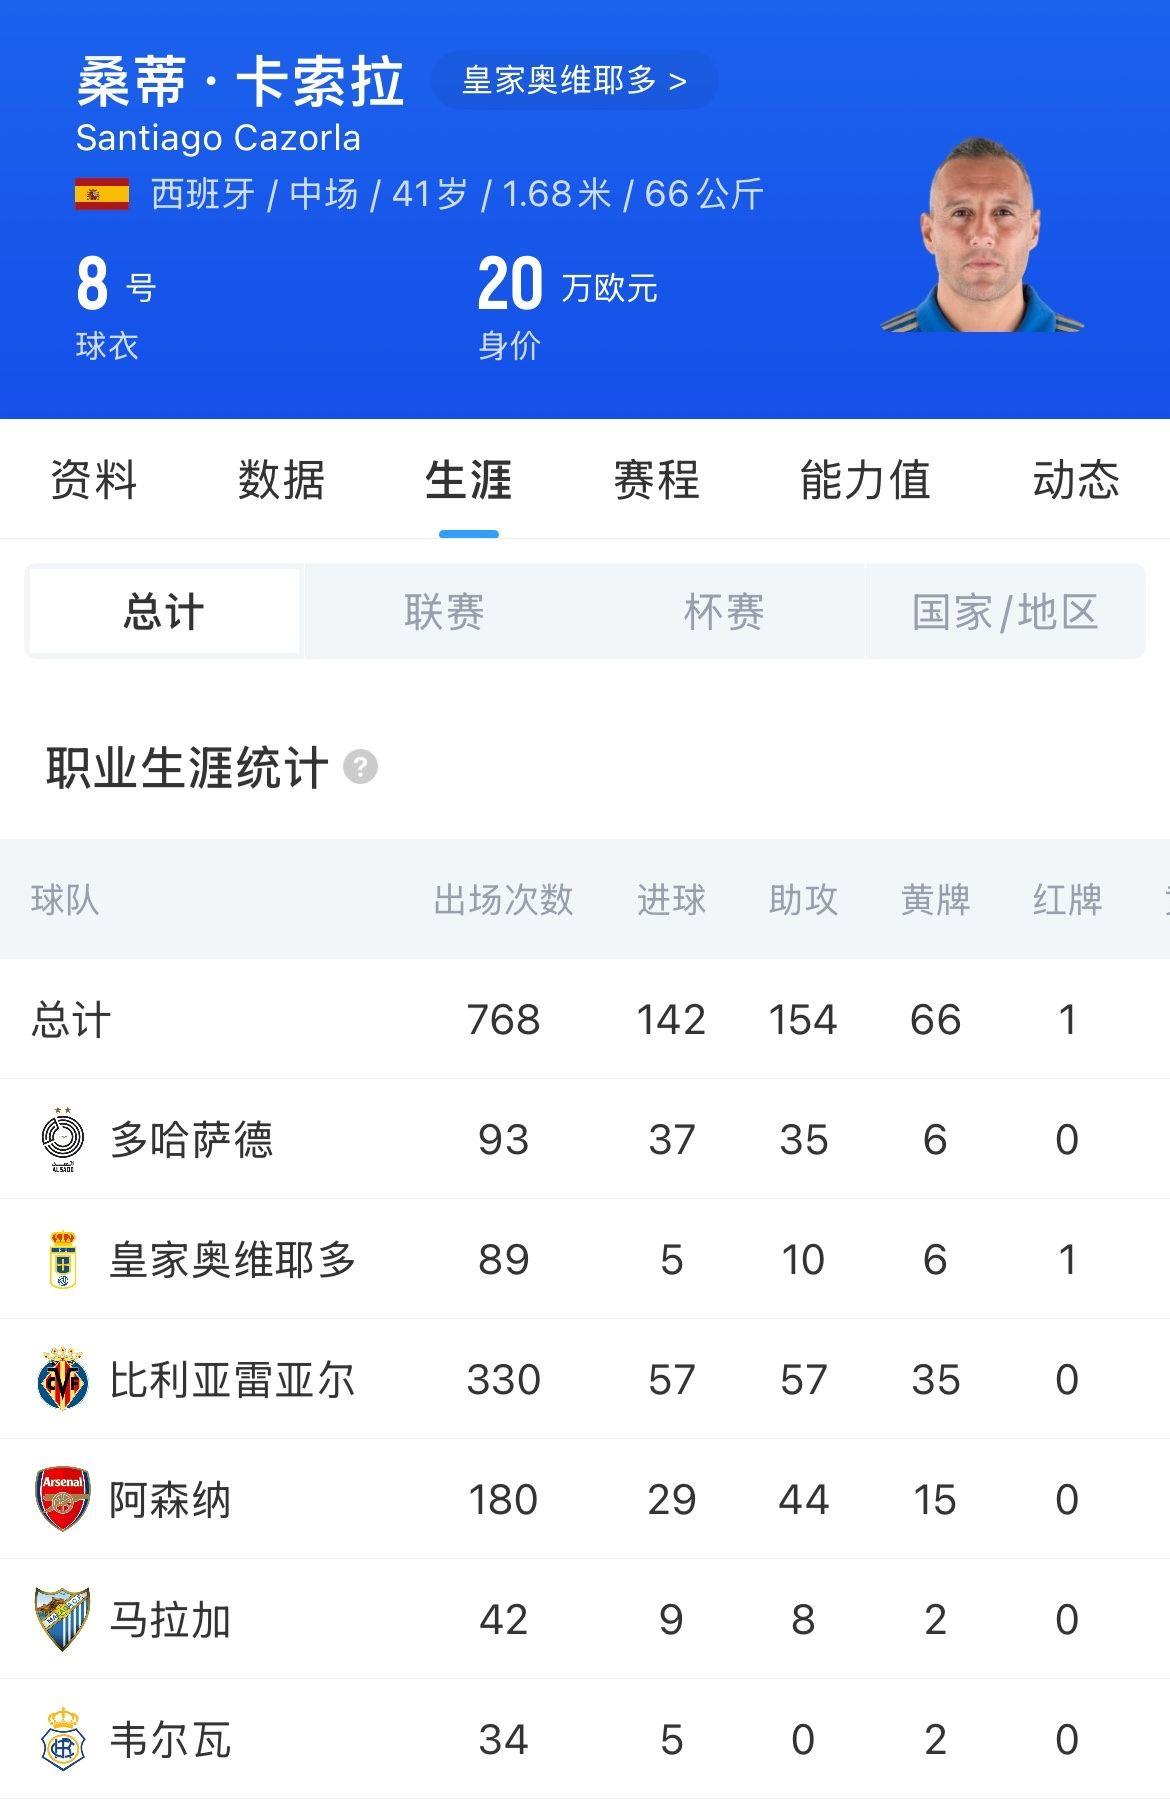Viewport: 1170px width, 1819px height.
Task: Switch to the 资料 tab
Action: [x=94, y=480]
